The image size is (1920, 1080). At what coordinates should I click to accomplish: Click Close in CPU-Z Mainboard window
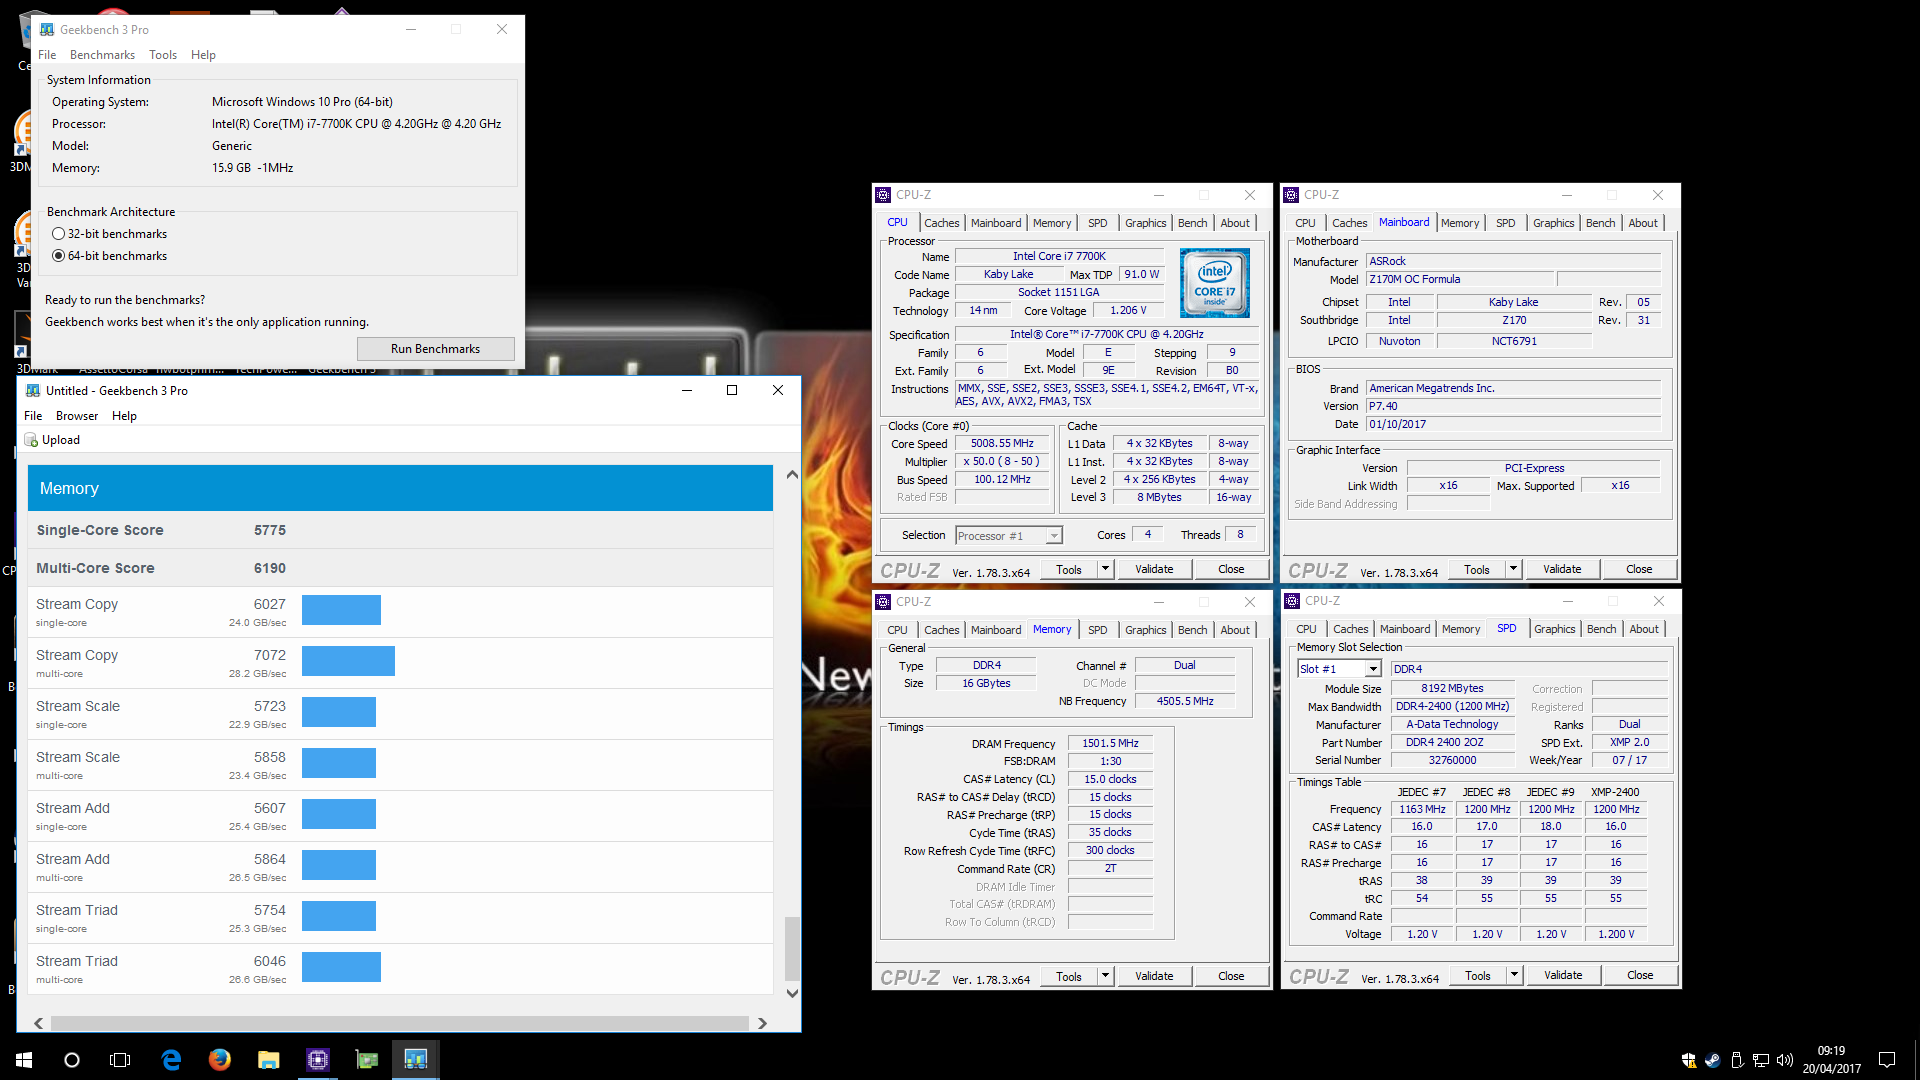click(1639, 569)
